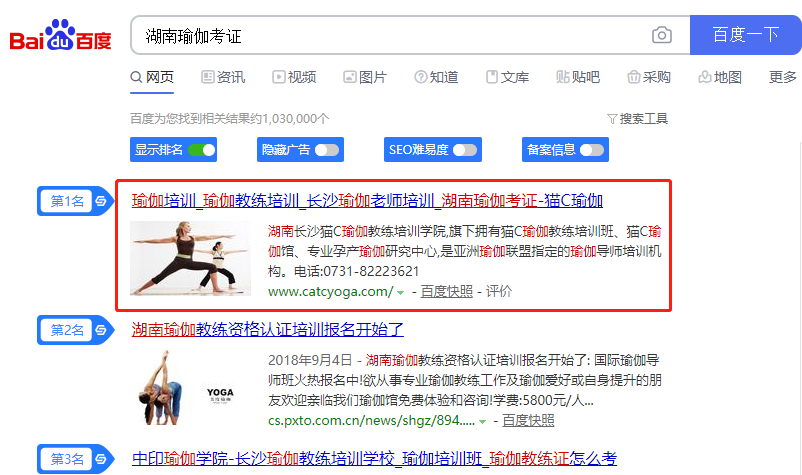This screenshot has height=475, width=802.
Task: Open the first result's yoga thumbnail
Action: [x=190, y=258]
